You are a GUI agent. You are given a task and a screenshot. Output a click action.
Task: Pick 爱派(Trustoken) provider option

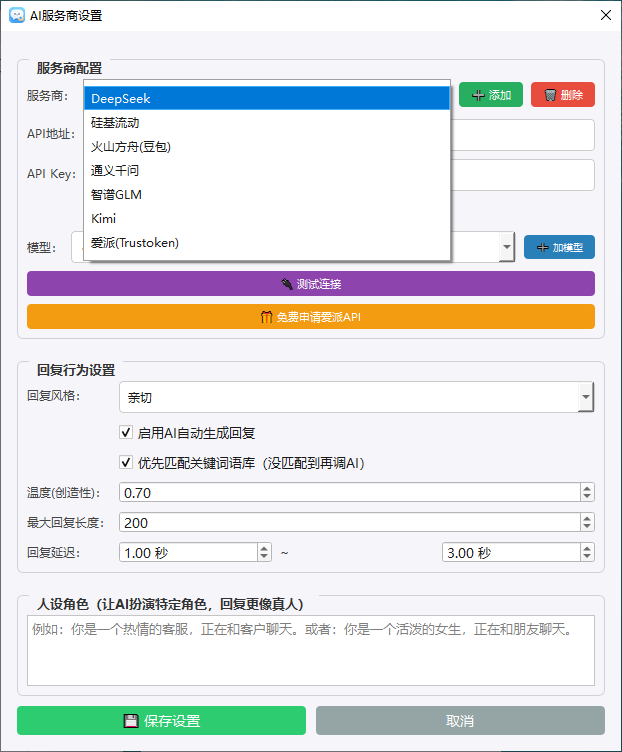click(267, 243)
